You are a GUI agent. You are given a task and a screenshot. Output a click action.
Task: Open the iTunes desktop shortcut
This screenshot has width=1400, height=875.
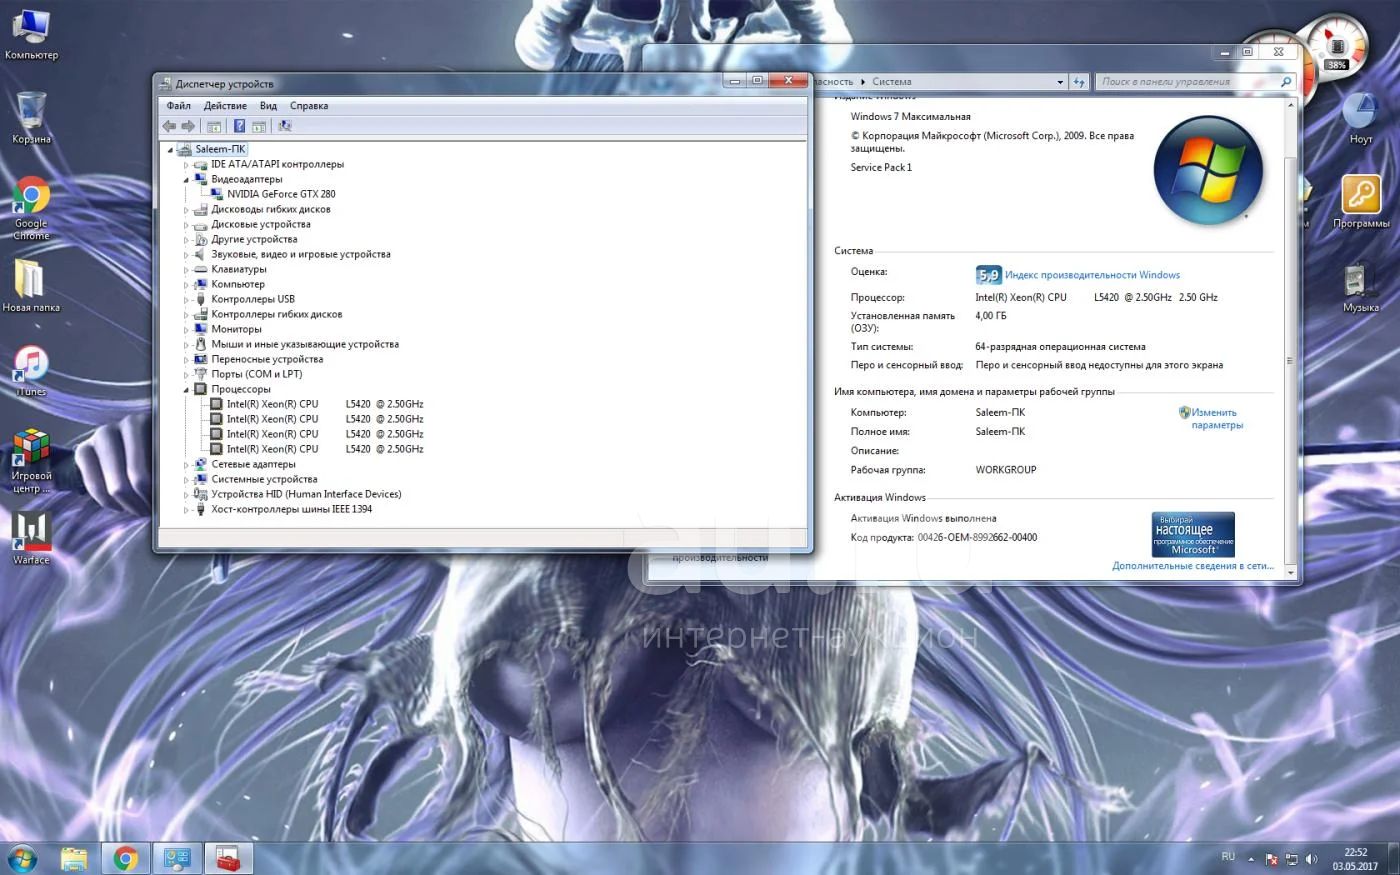(31, 371)
